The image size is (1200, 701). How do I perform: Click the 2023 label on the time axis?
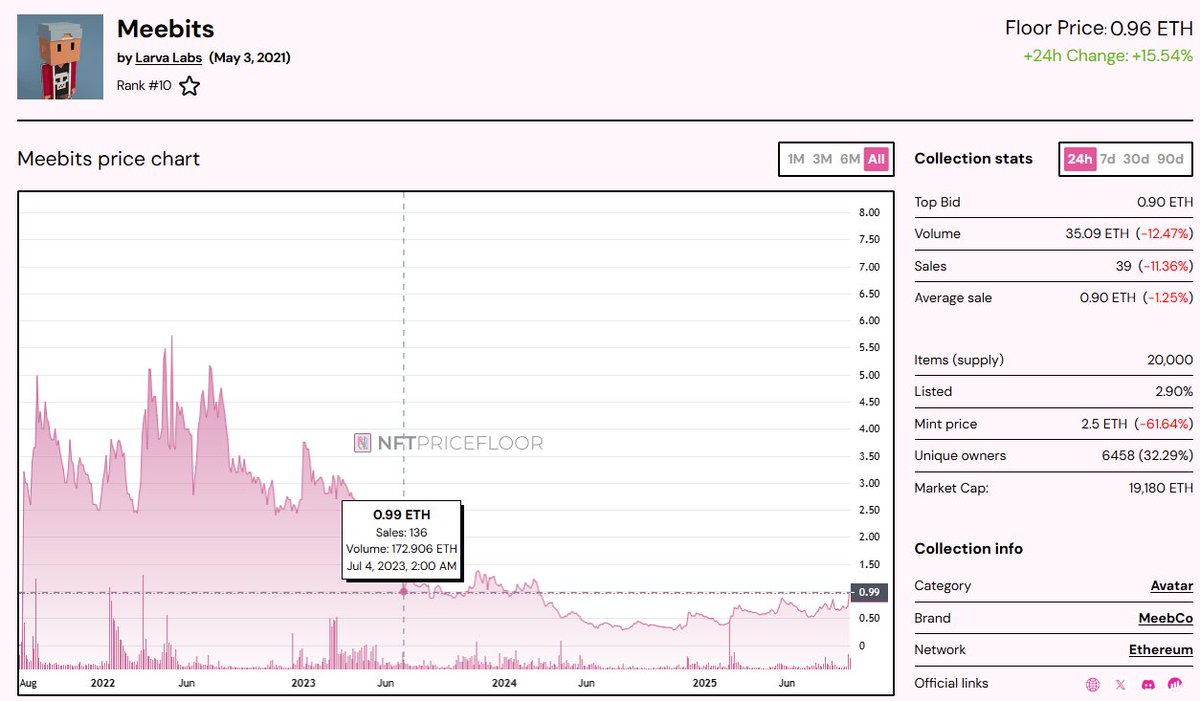(303, 683)
